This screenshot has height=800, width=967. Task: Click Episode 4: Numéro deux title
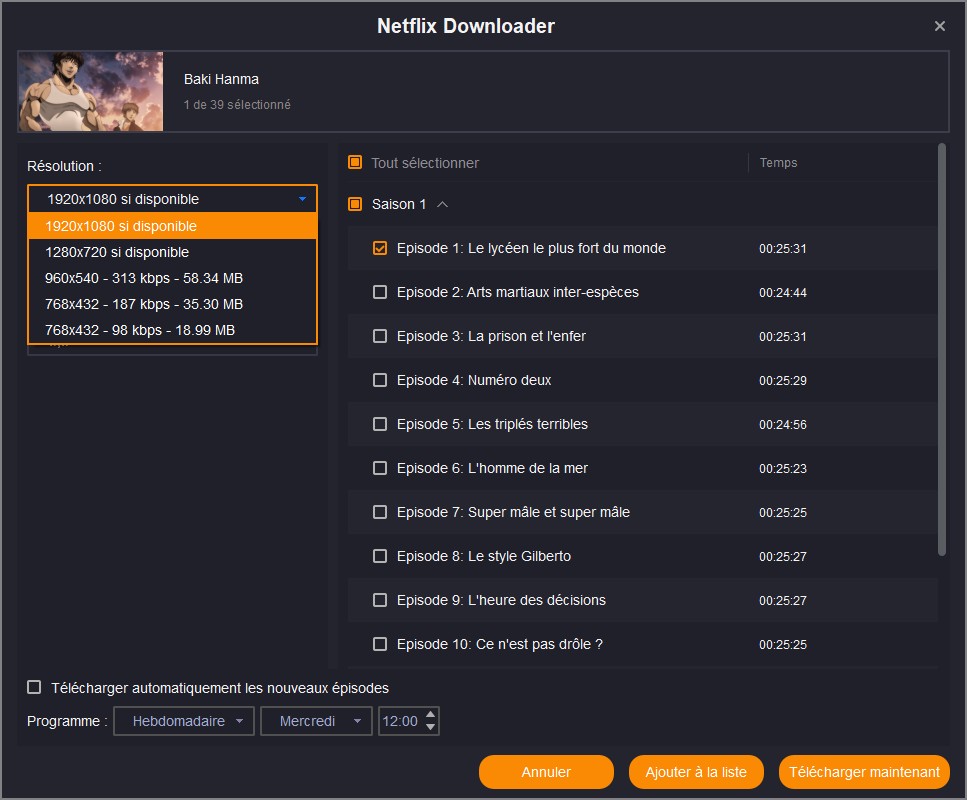tap(474, 380)
